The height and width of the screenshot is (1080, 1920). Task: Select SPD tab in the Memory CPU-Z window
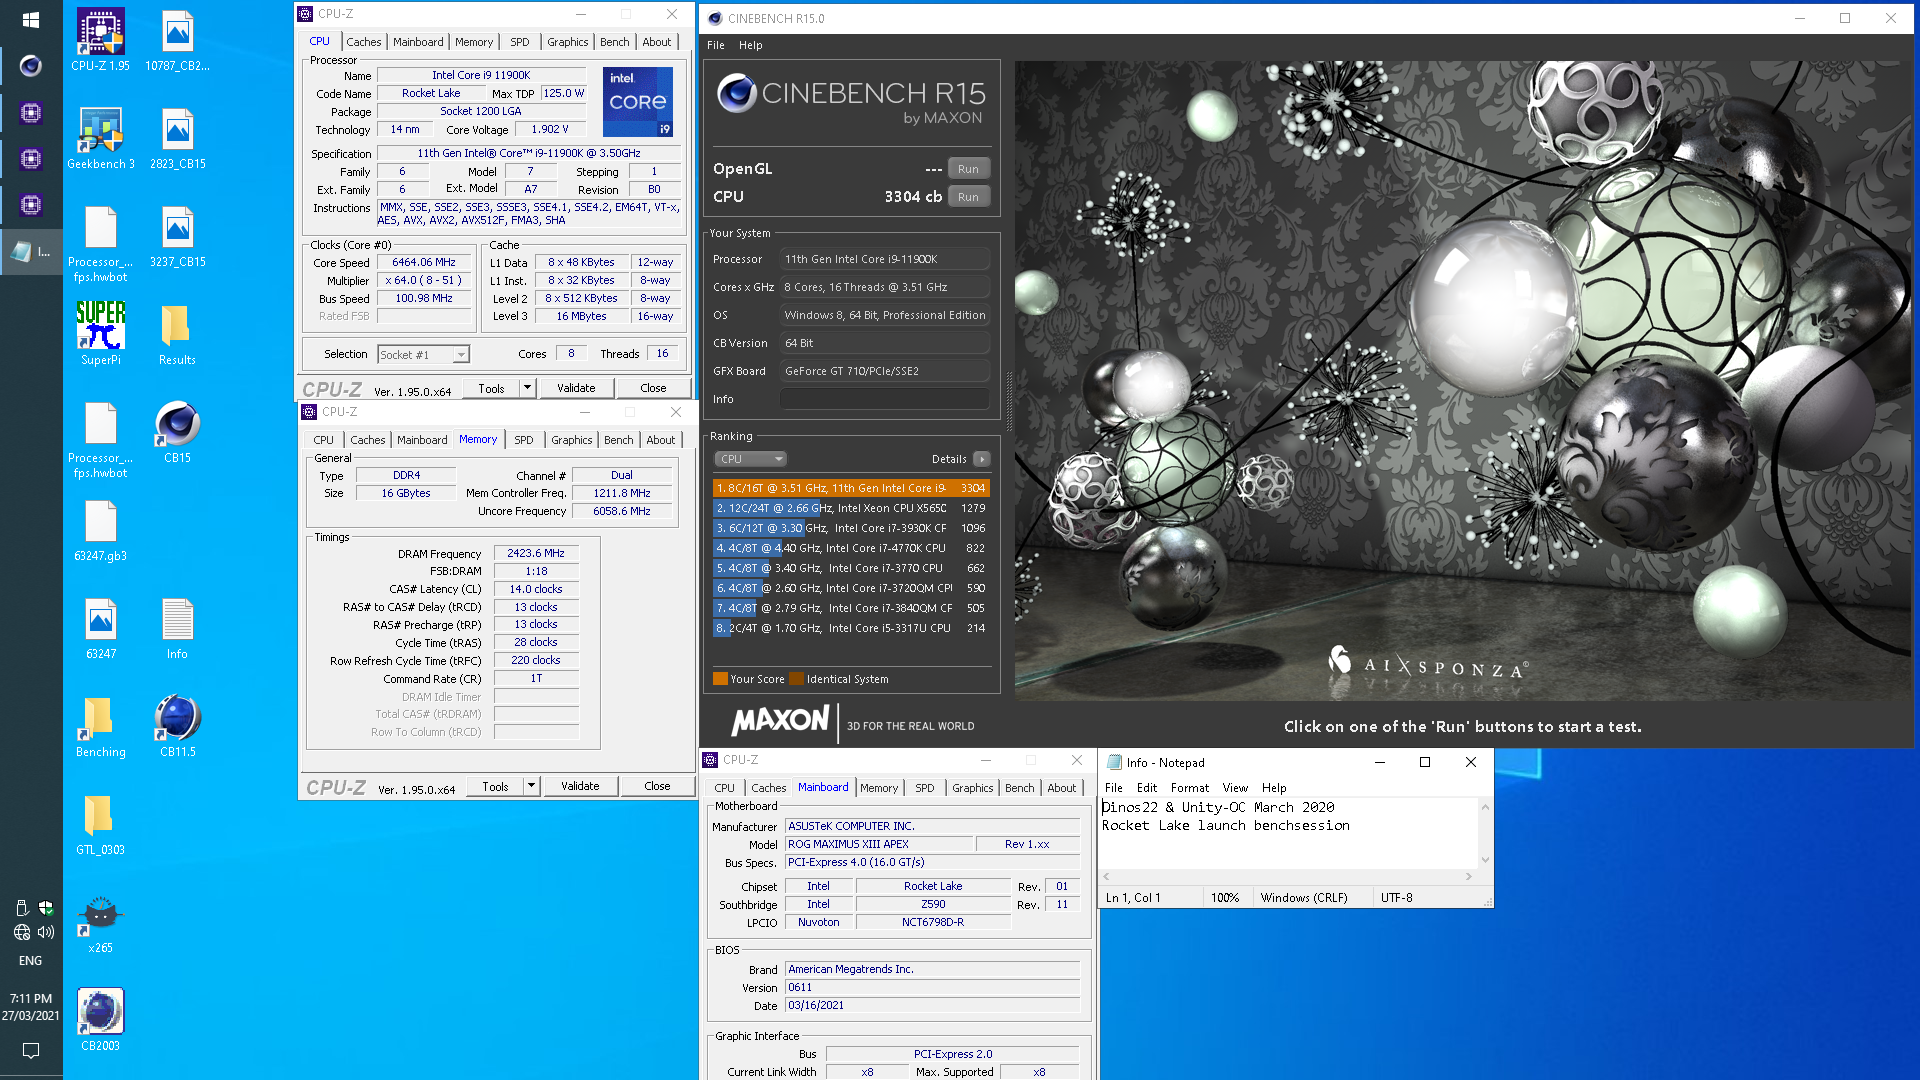[x=523, y=440]
